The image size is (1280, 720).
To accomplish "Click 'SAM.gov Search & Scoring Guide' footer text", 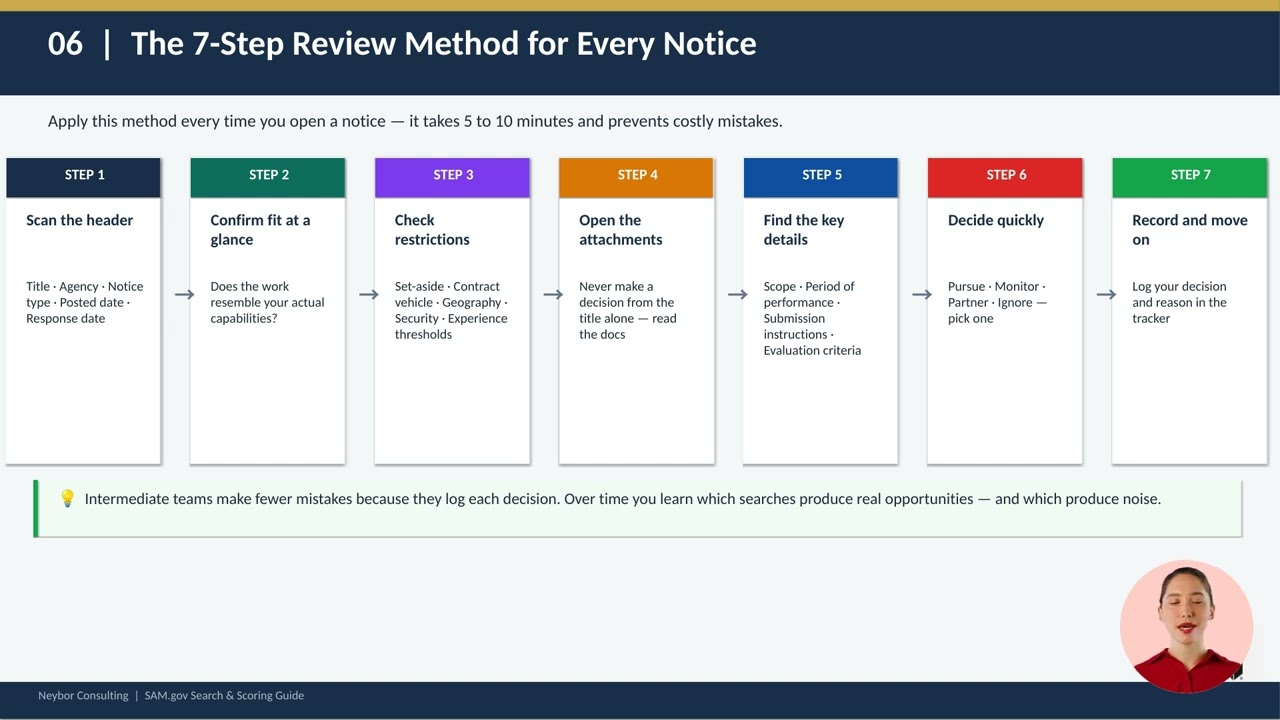I will (224, 695).
